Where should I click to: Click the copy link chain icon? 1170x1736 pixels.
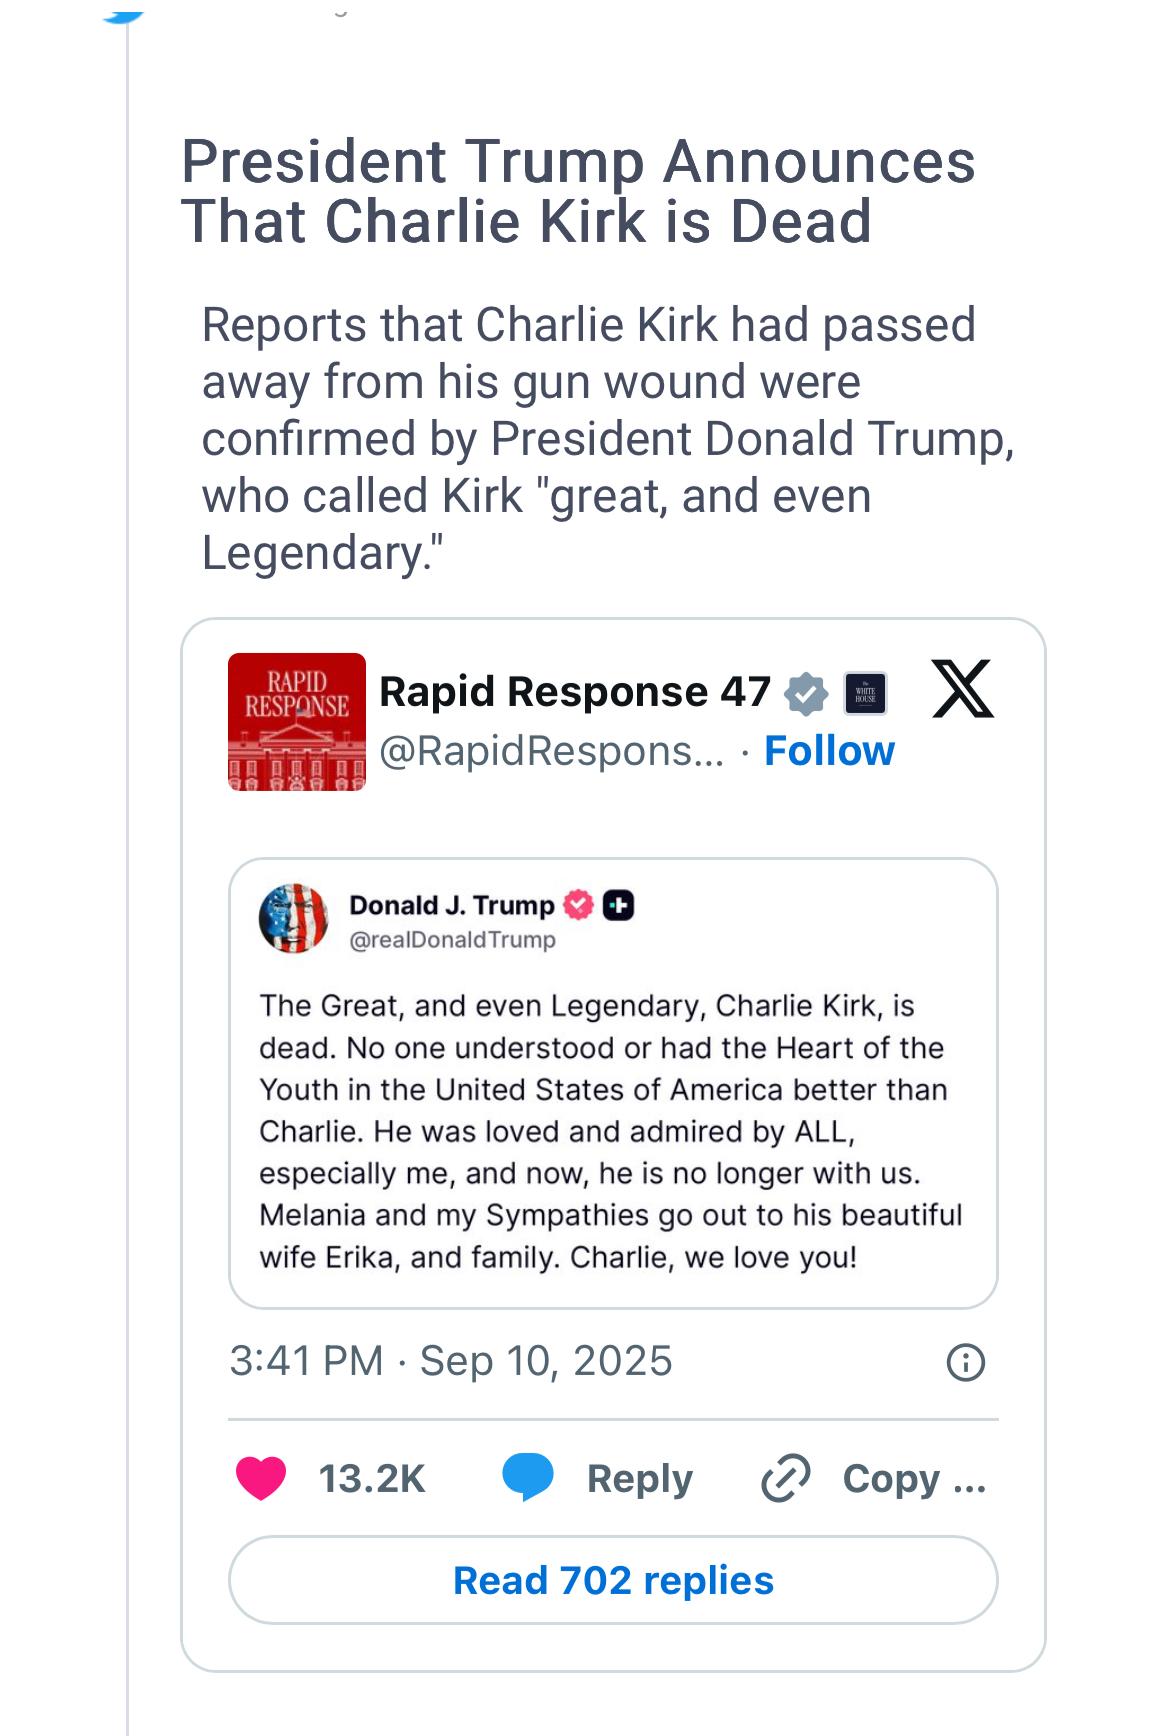coord(786,1479)
